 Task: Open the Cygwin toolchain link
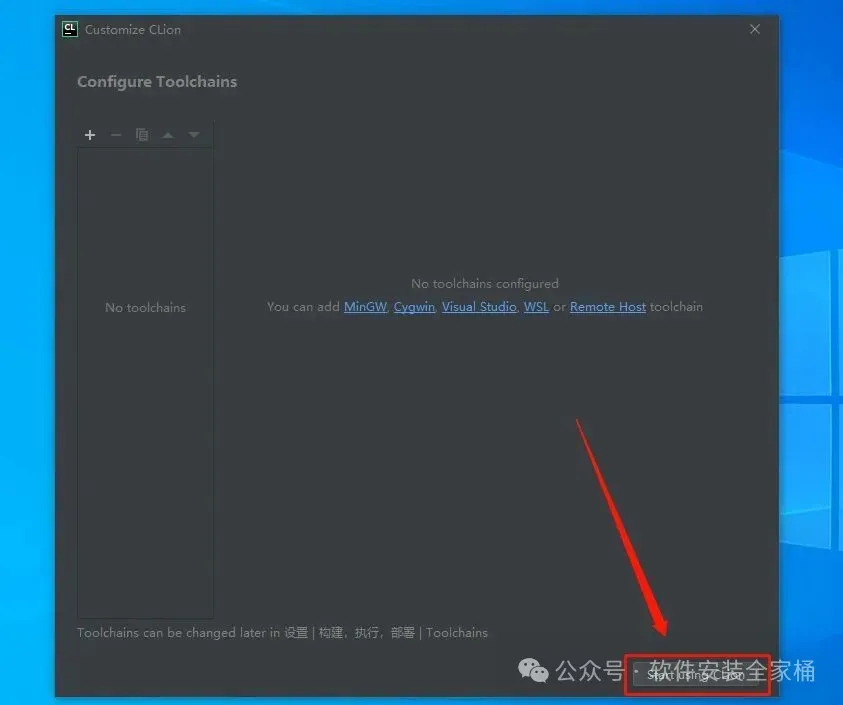point(414,307)
